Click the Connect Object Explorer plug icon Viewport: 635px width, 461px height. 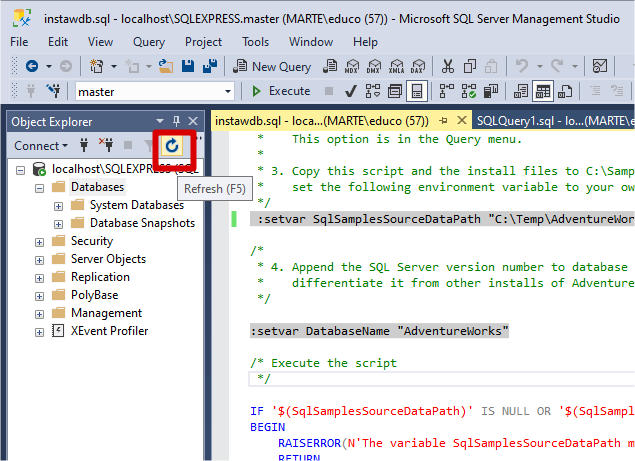(84, 145)
